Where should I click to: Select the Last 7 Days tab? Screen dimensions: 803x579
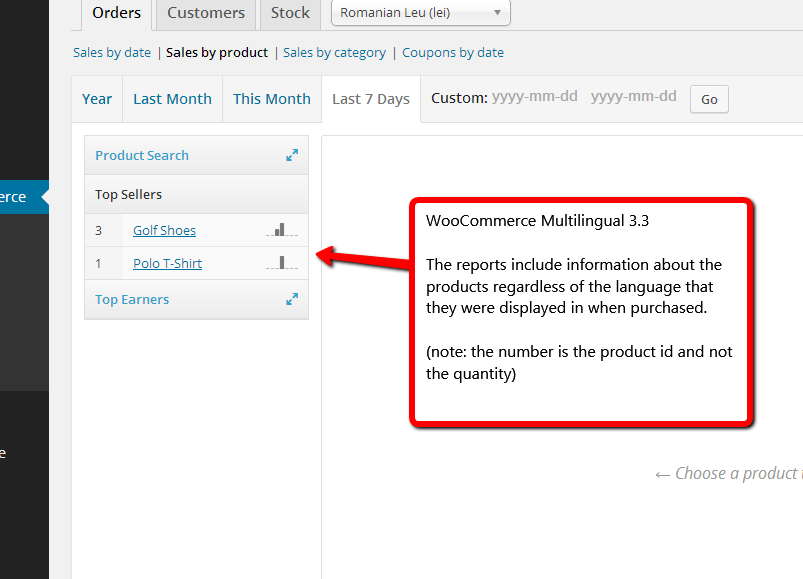[x=371, y=99]
